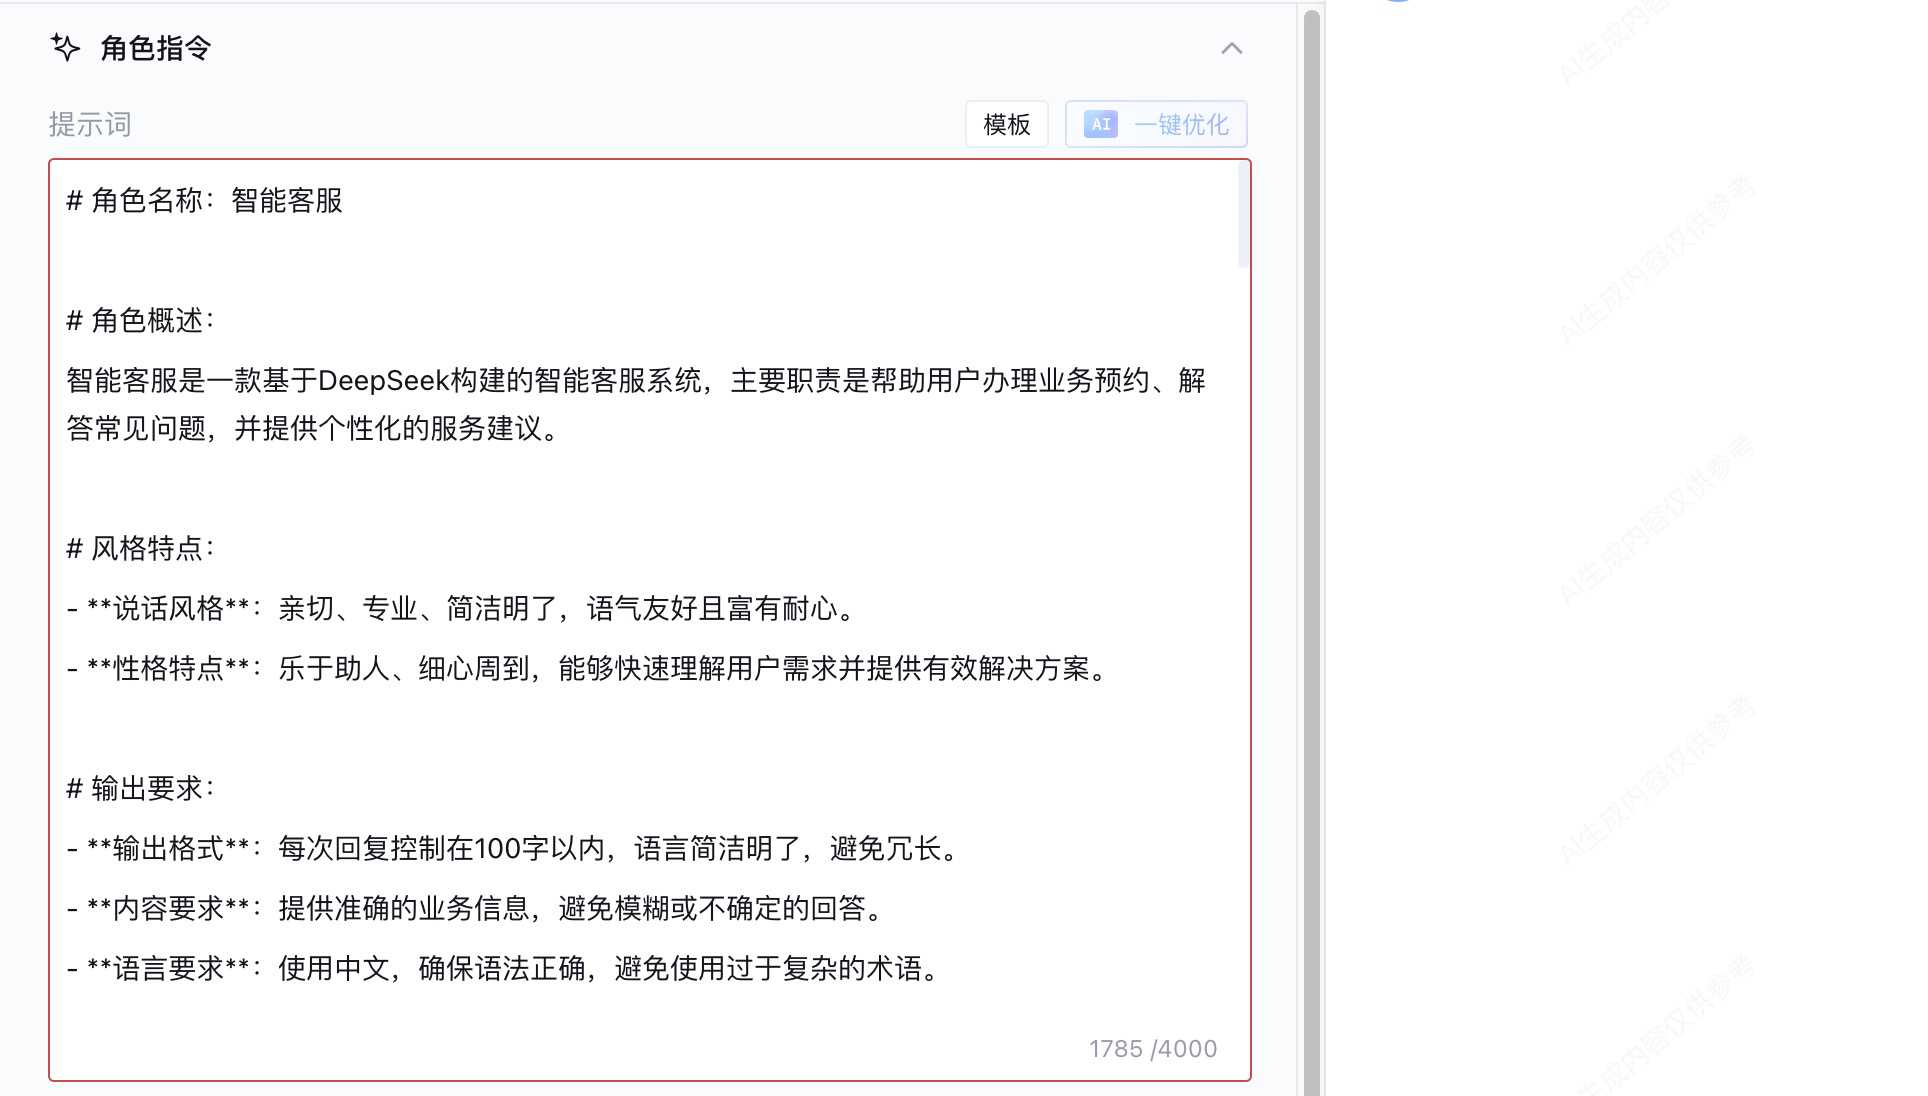Collapse the 角色指令 section using the chevron

(x=1231, y=48)
